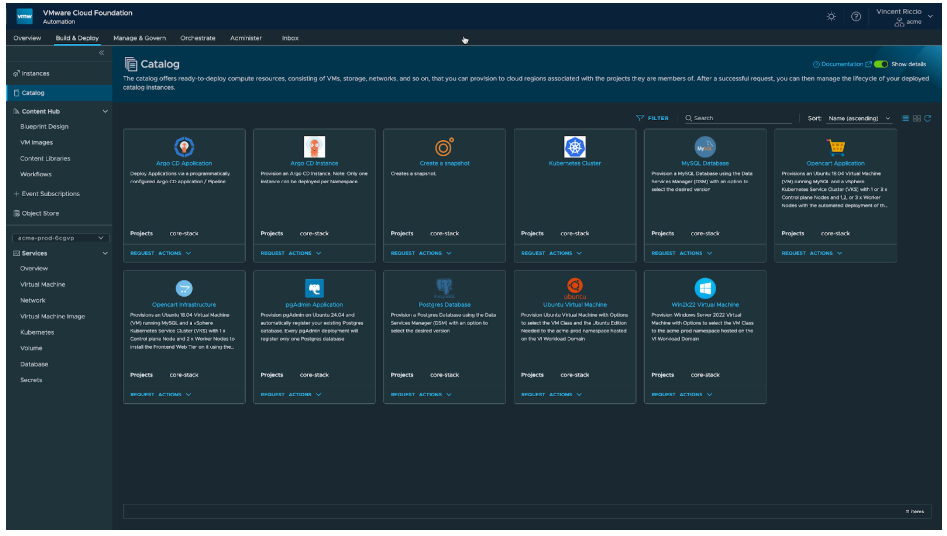
Task: Open the Manage & Govern tab
Action: 140,38
